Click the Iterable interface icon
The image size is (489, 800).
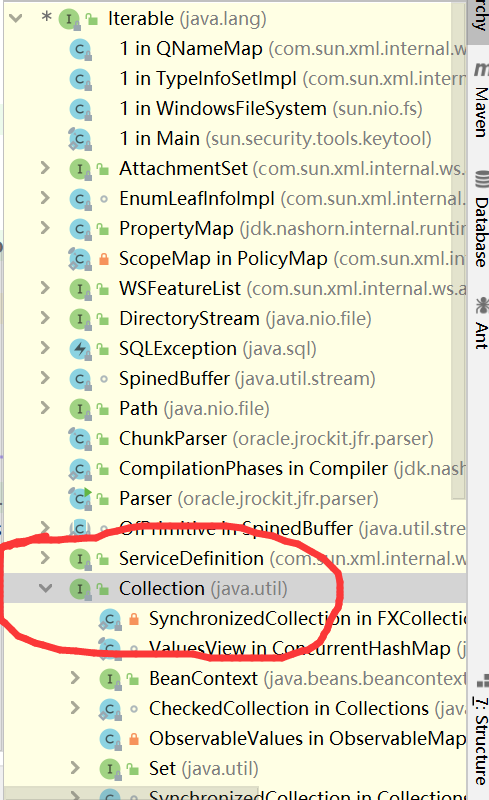coord(68,19)
